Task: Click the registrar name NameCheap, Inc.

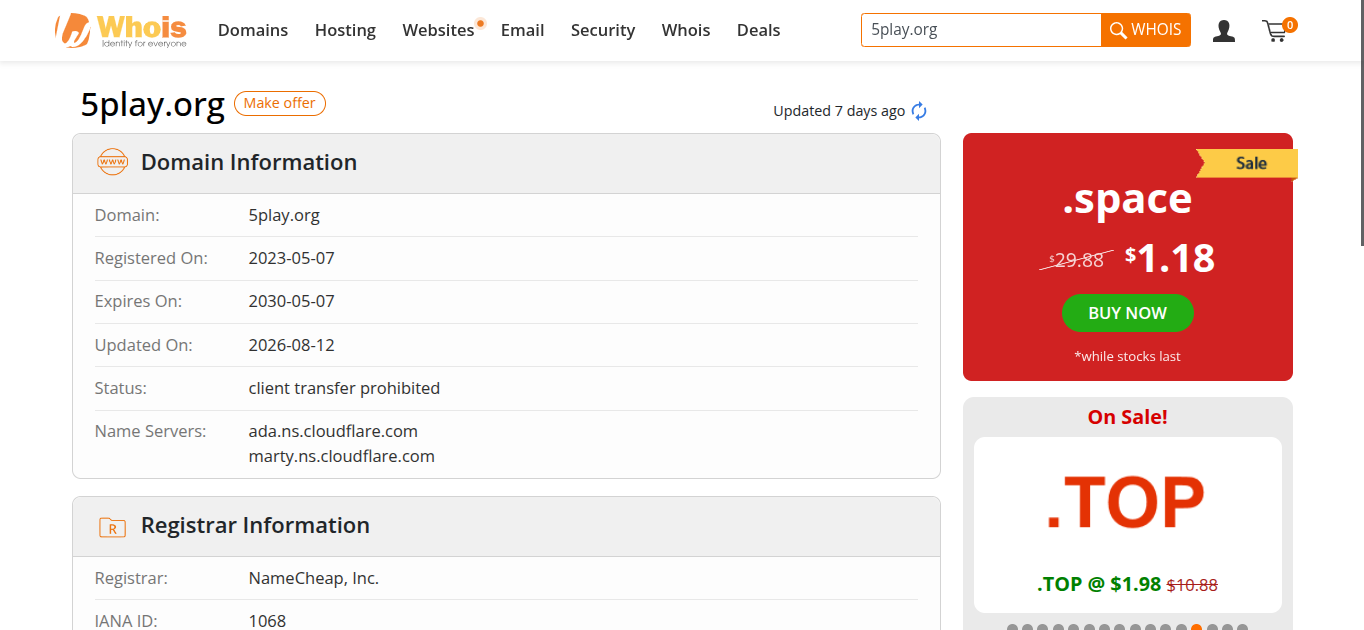Action: [314, 578]
